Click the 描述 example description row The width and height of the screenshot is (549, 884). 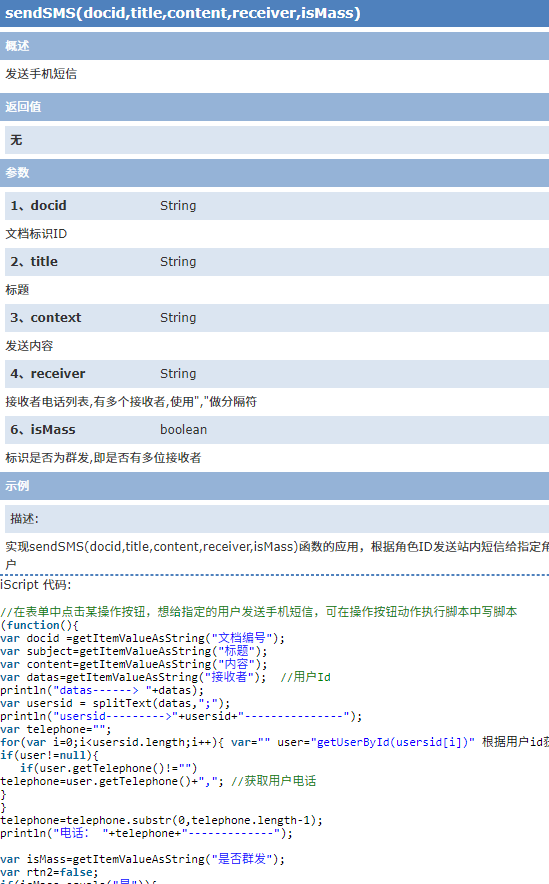click(x=277, y=519)
